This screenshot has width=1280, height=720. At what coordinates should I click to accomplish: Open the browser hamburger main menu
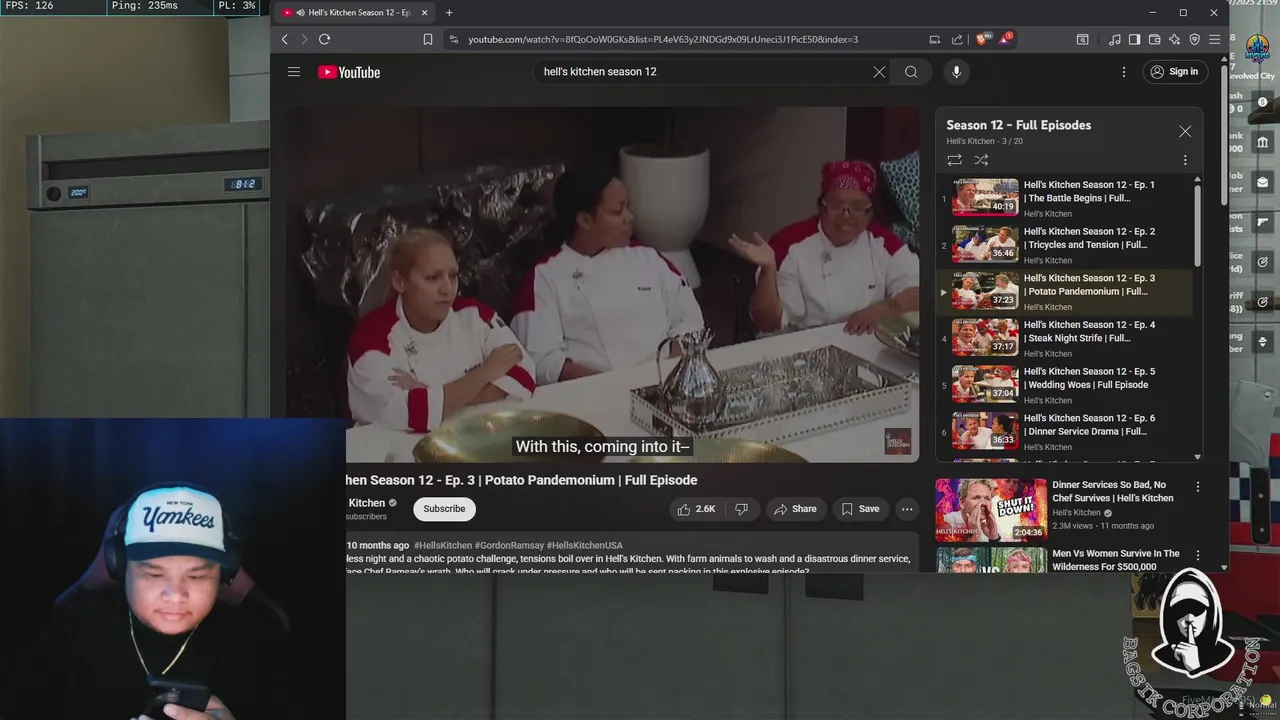click(x=1214, y=39)
